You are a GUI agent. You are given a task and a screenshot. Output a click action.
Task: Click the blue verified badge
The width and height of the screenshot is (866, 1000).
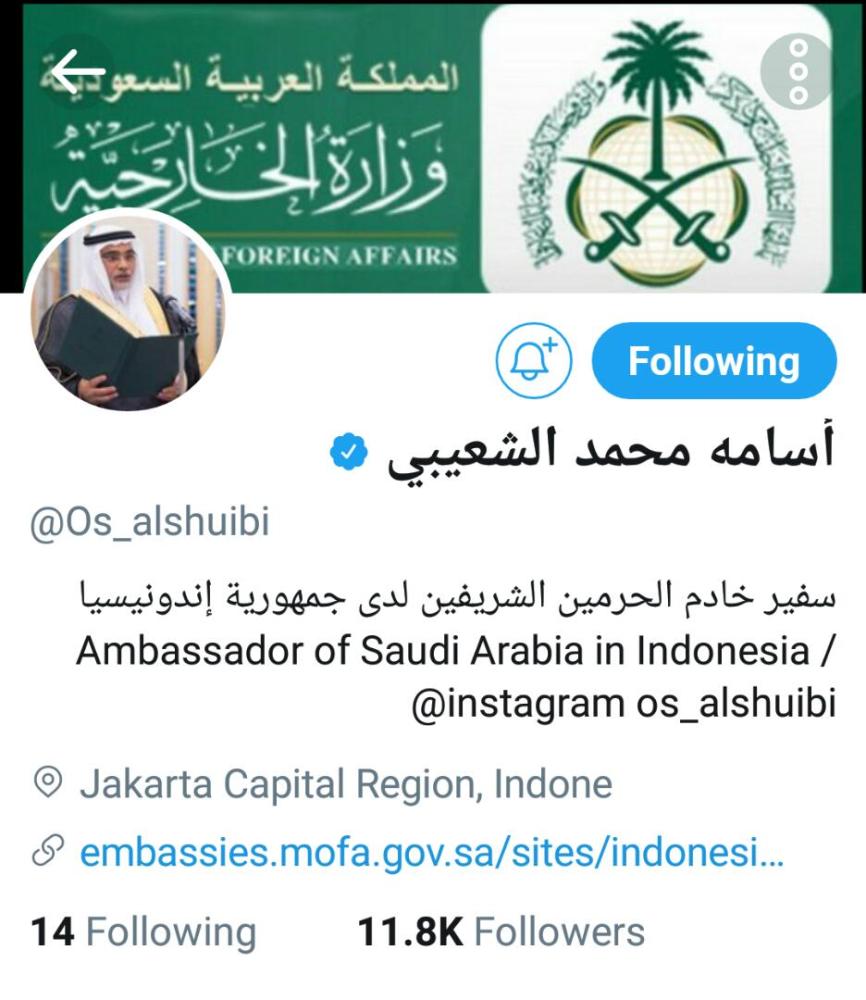coord(348,452)
